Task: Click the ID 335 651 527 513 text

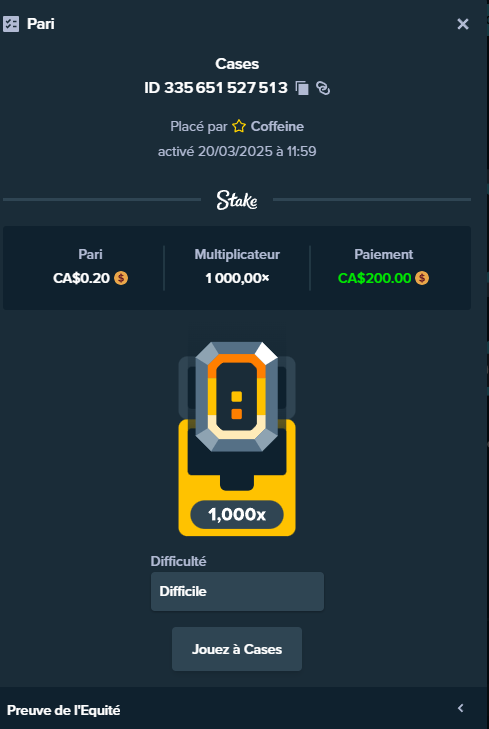Action: [216, 88]
